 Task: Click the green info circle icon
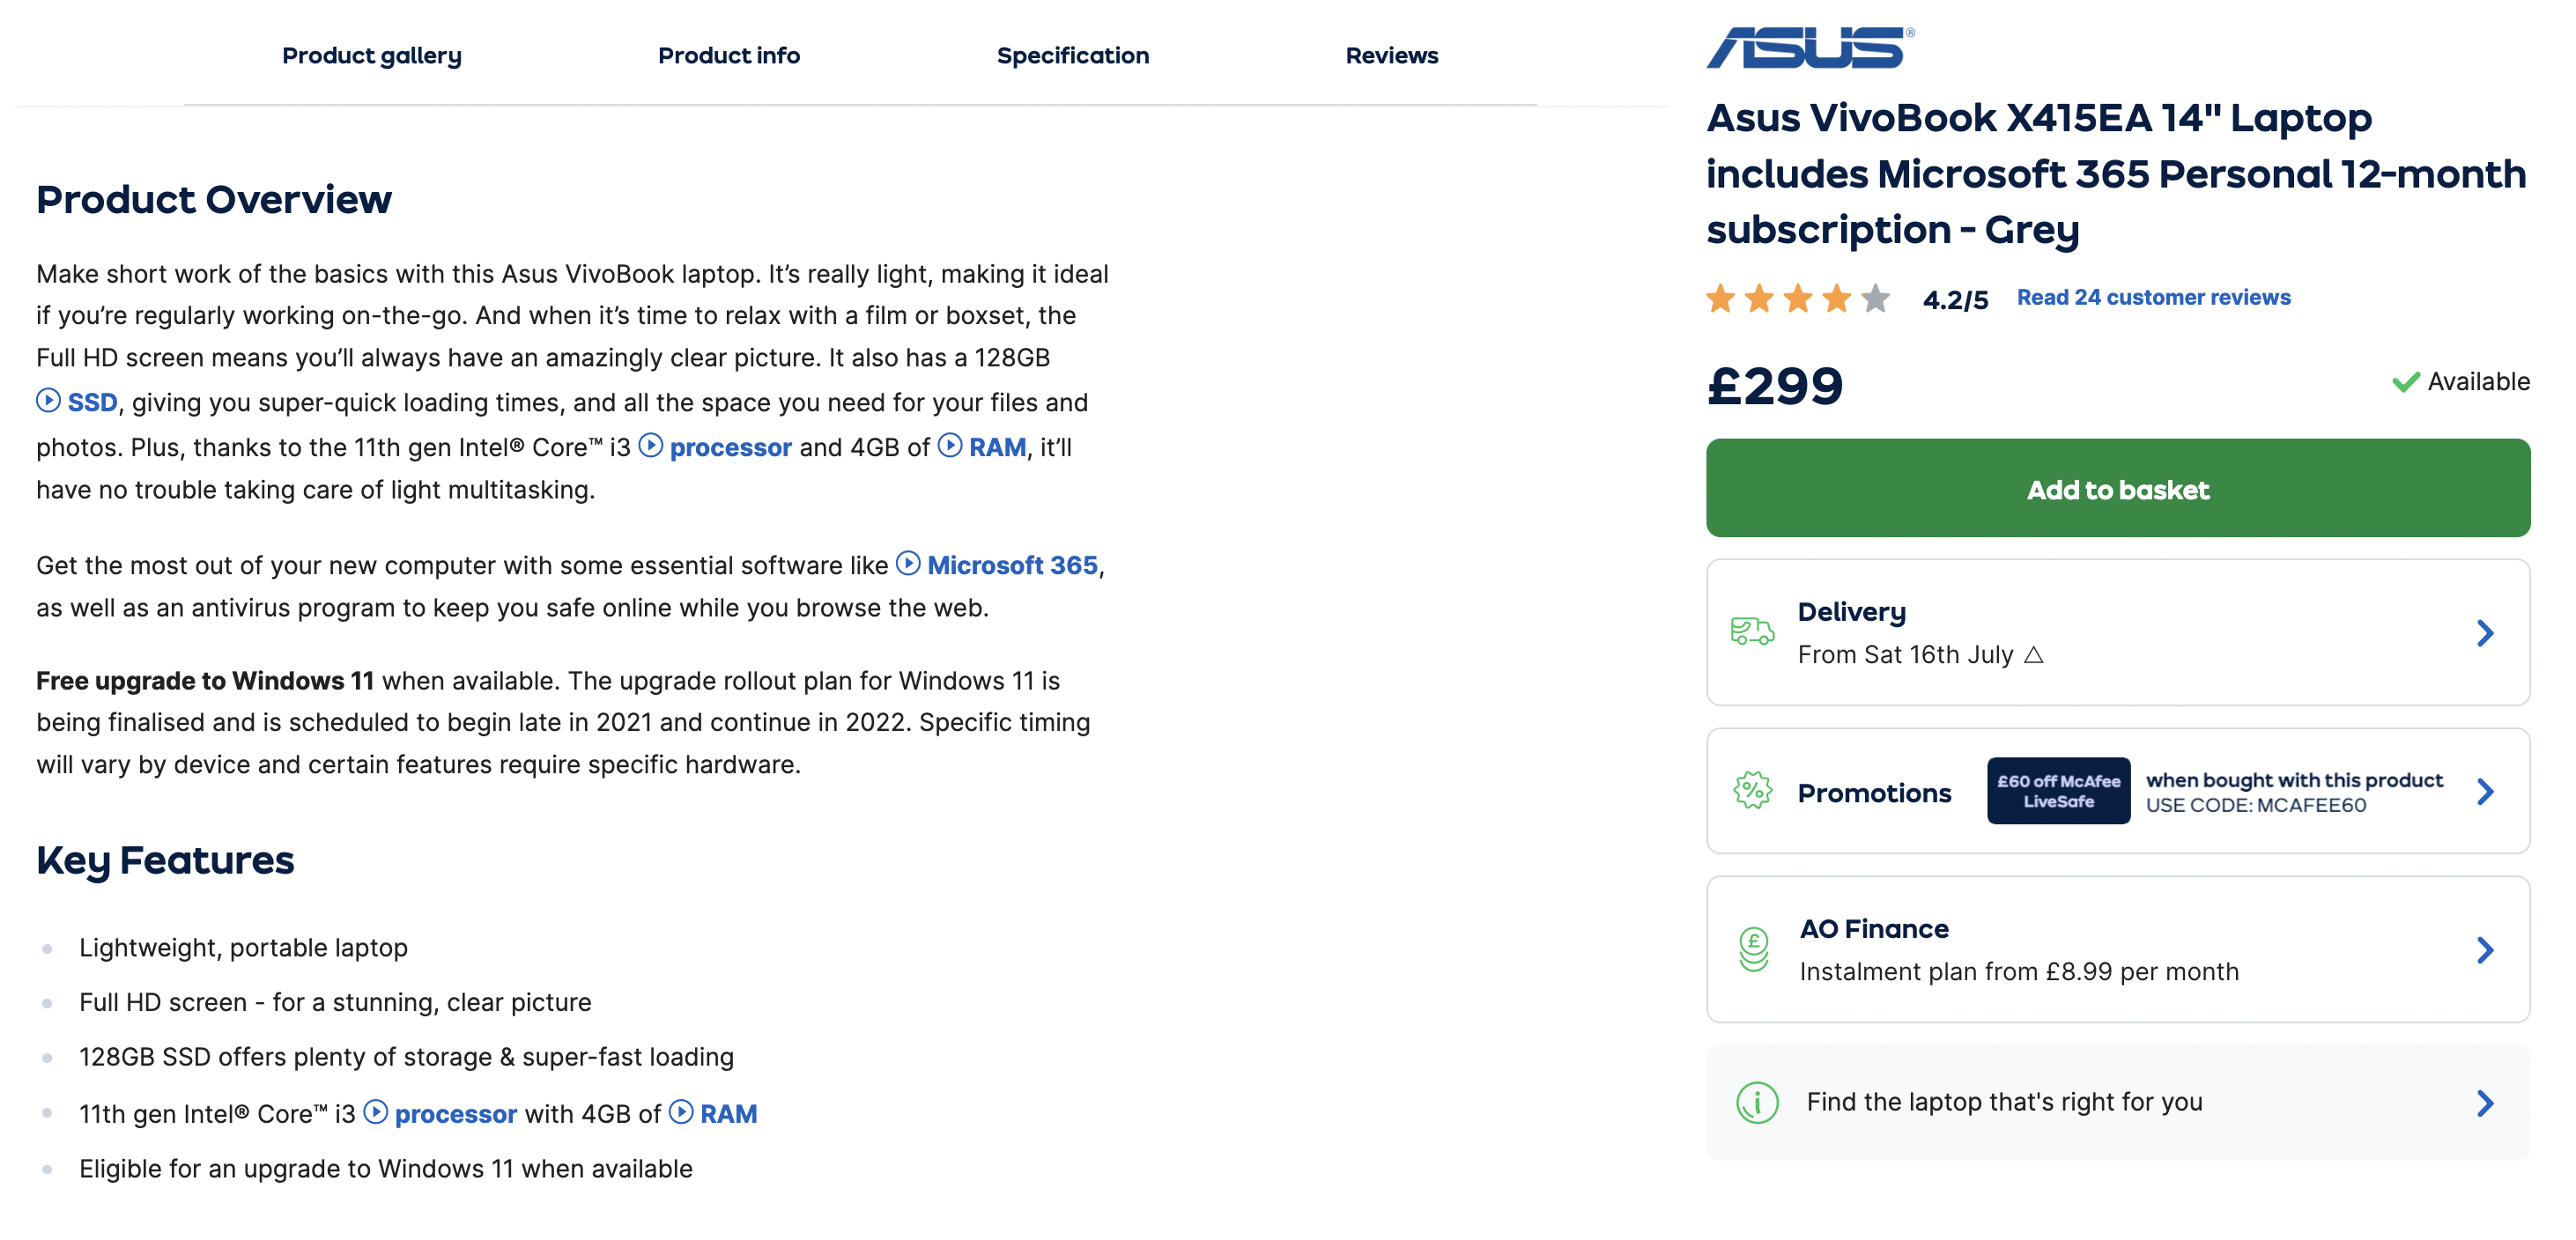coord(1757,1103)
